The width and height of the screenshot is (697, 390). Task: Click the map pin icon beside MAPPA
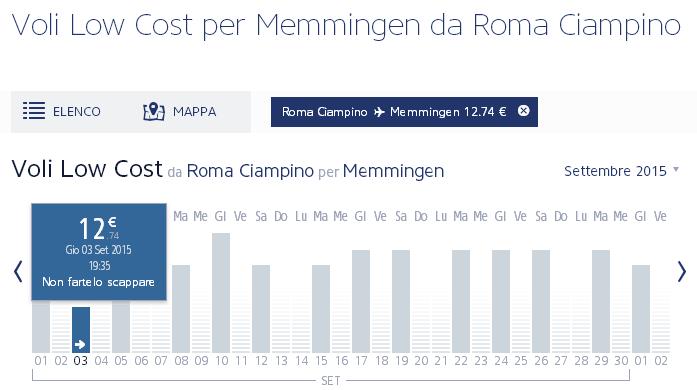tap(154, 111)
